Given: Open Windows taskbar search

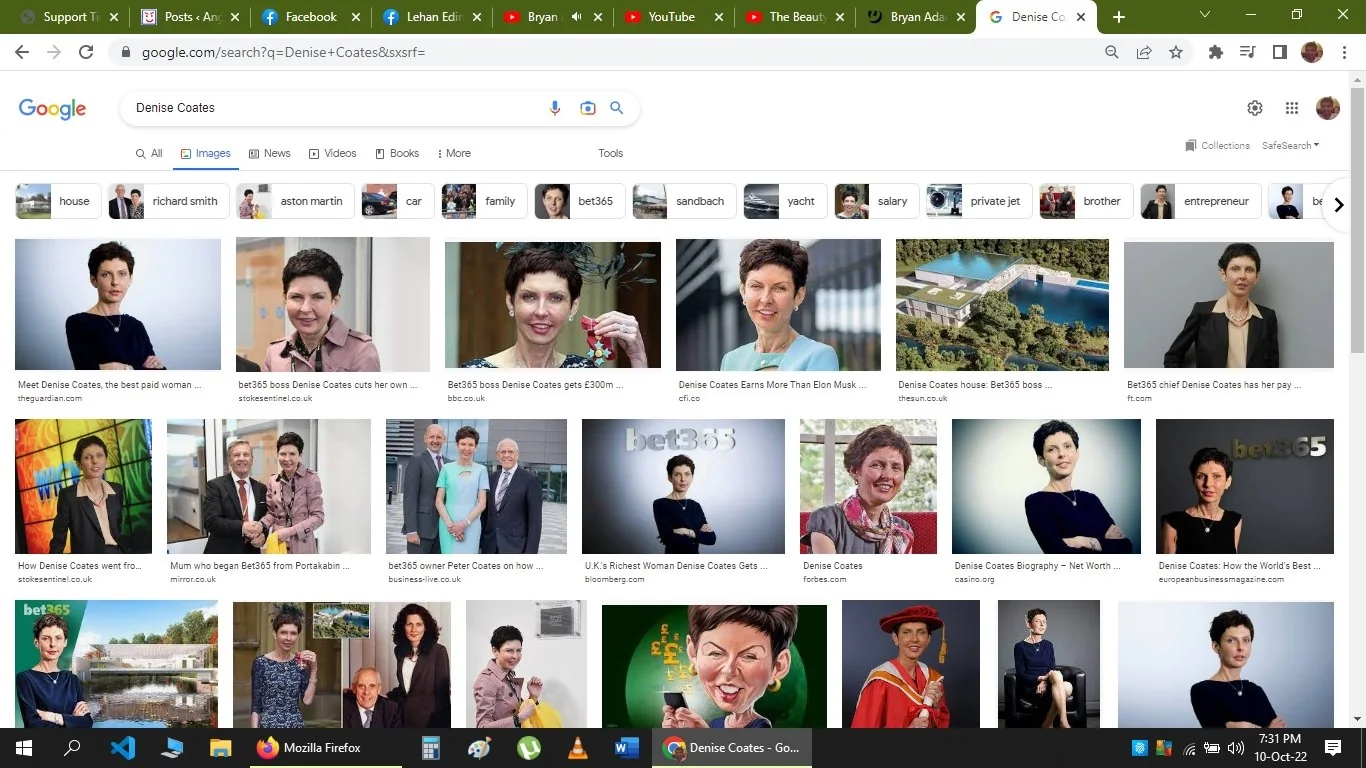Looking at the screenshot, I should point(72,748).
